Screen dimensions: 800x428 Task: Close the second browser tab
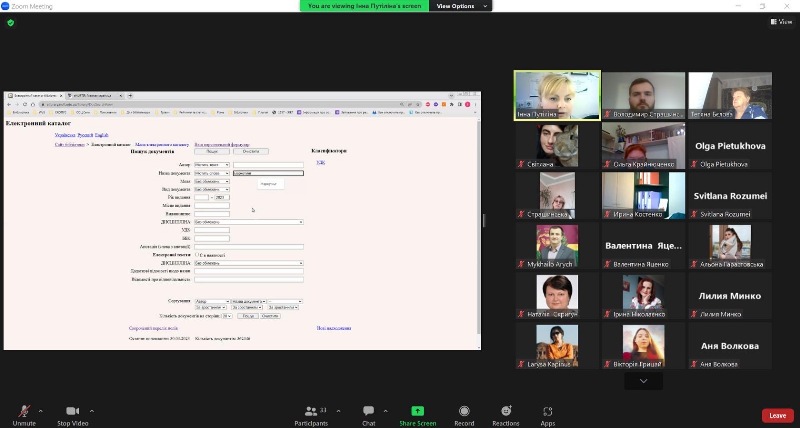(x=121, y=95)
